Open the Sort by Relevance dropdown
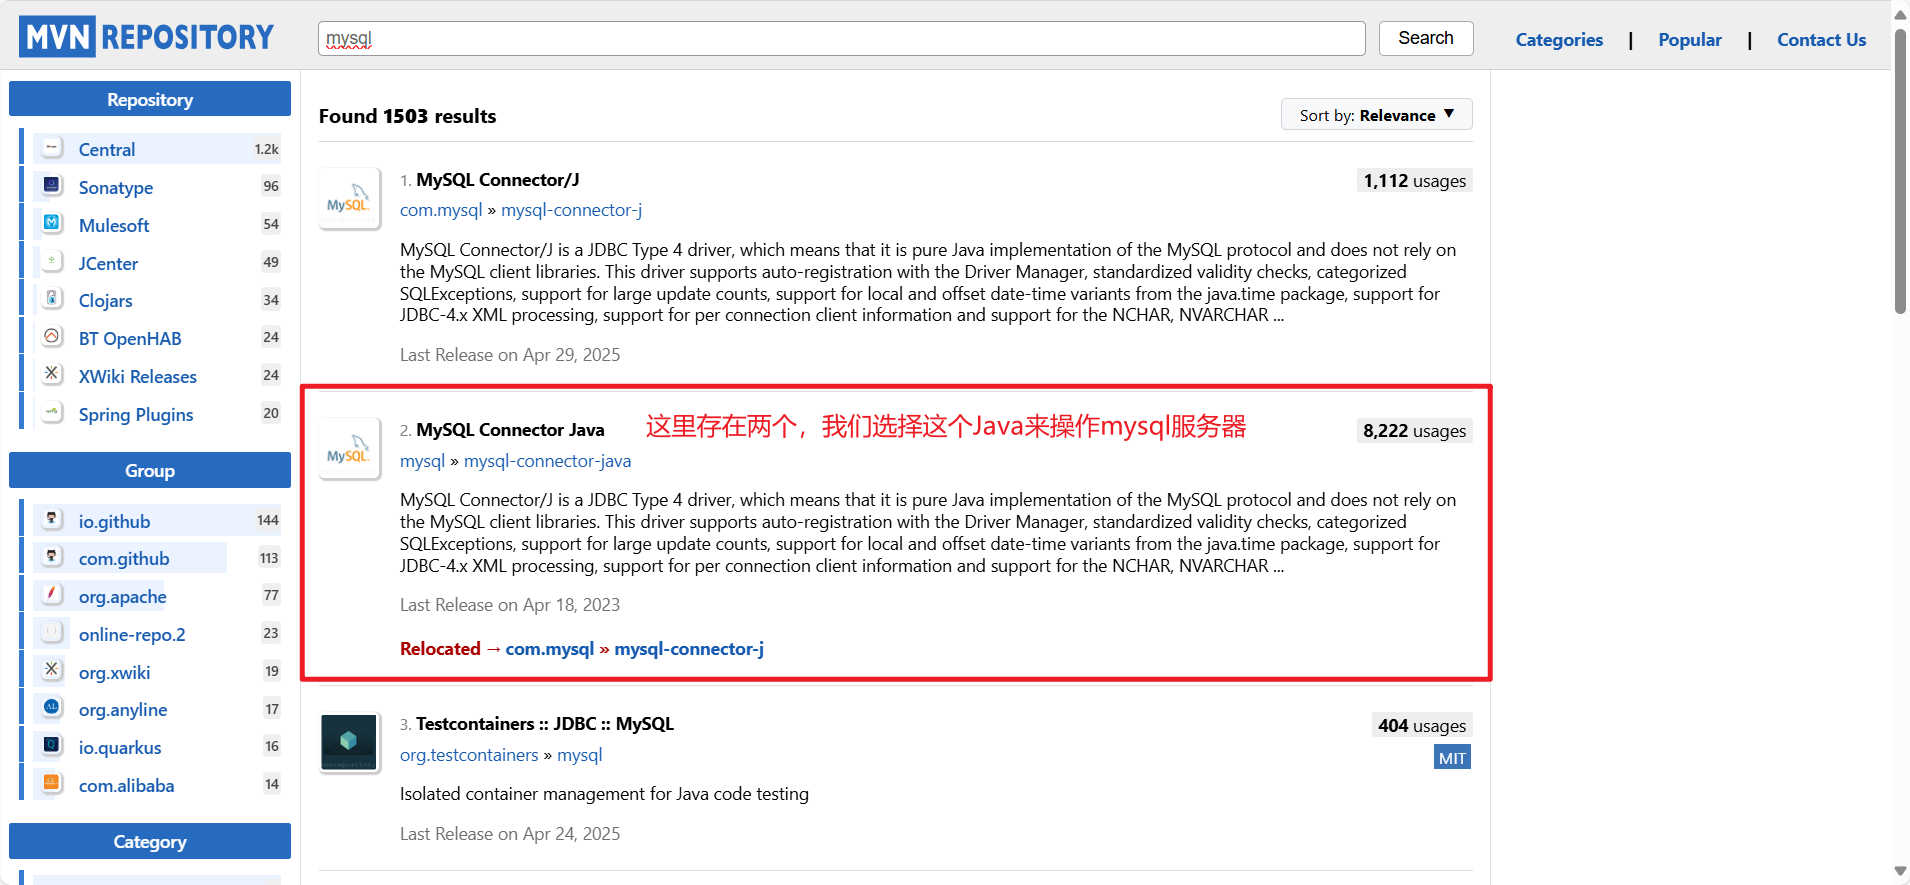Viewport: 1910px width, 885px height. pyautogui.click(x=1376, y=115)
